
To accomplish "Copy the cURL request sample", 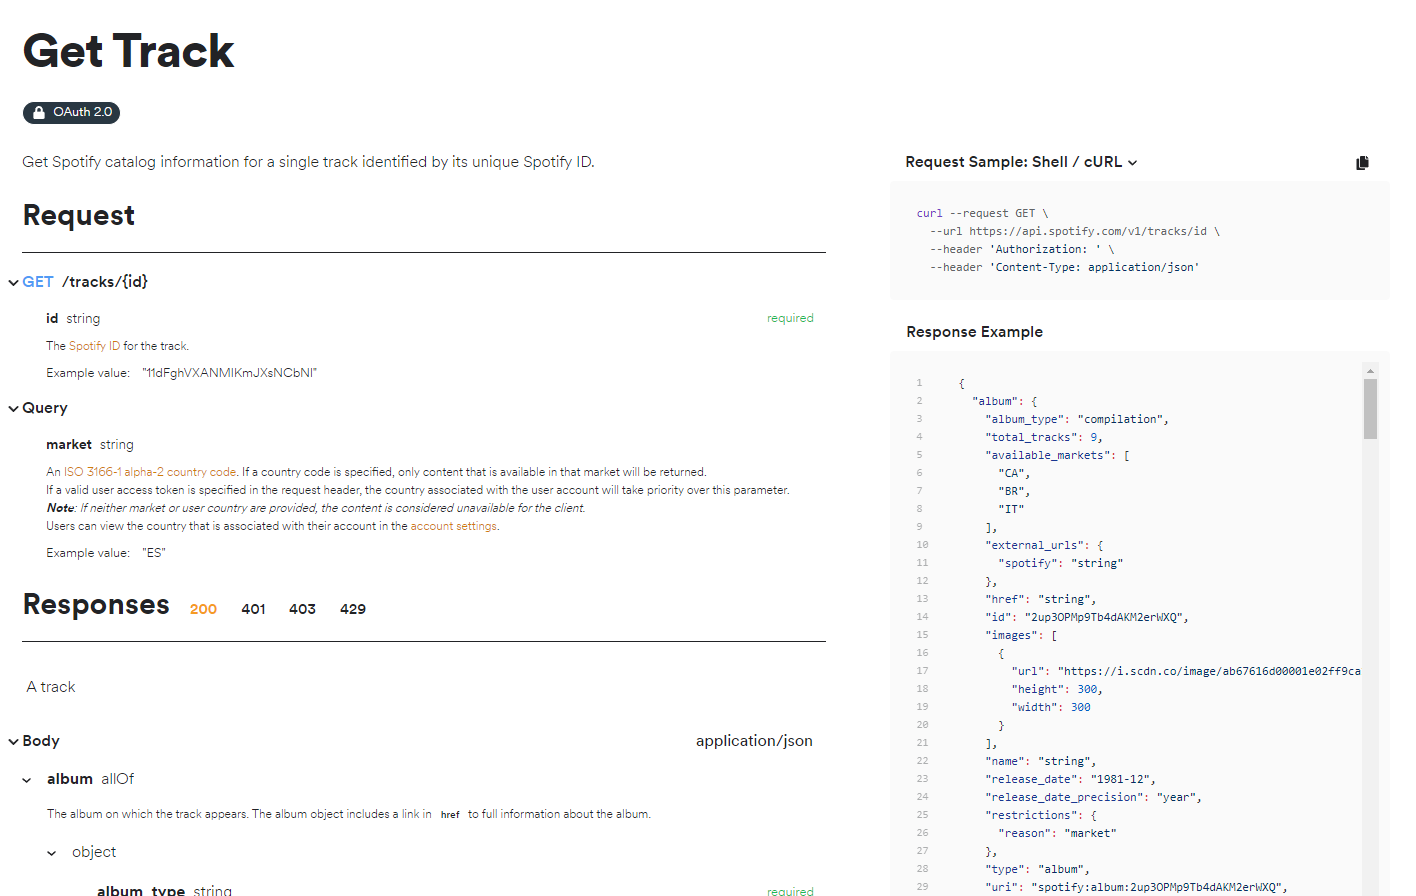I will coord(1362,163).
